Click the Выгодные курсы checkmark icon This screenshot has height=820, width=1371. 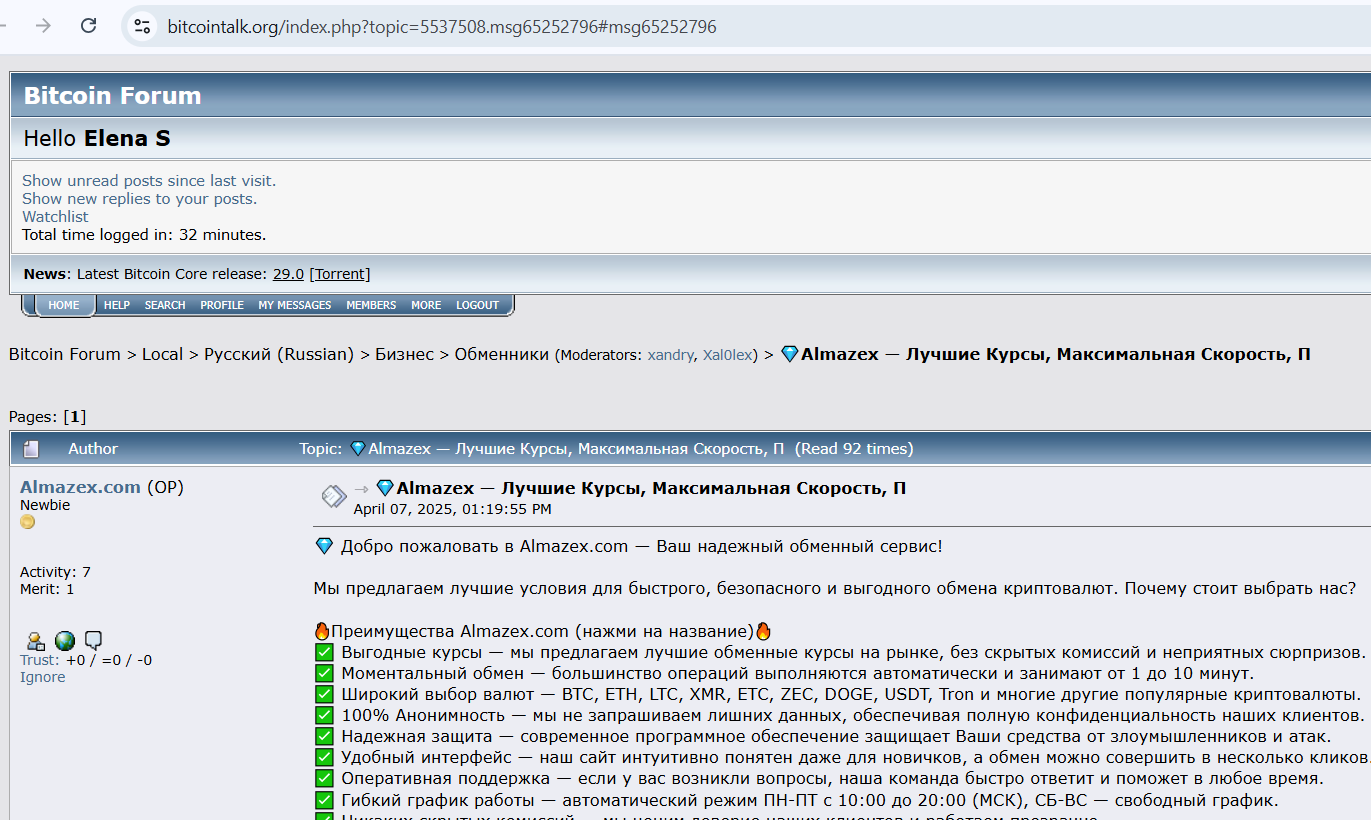[324, 652]
